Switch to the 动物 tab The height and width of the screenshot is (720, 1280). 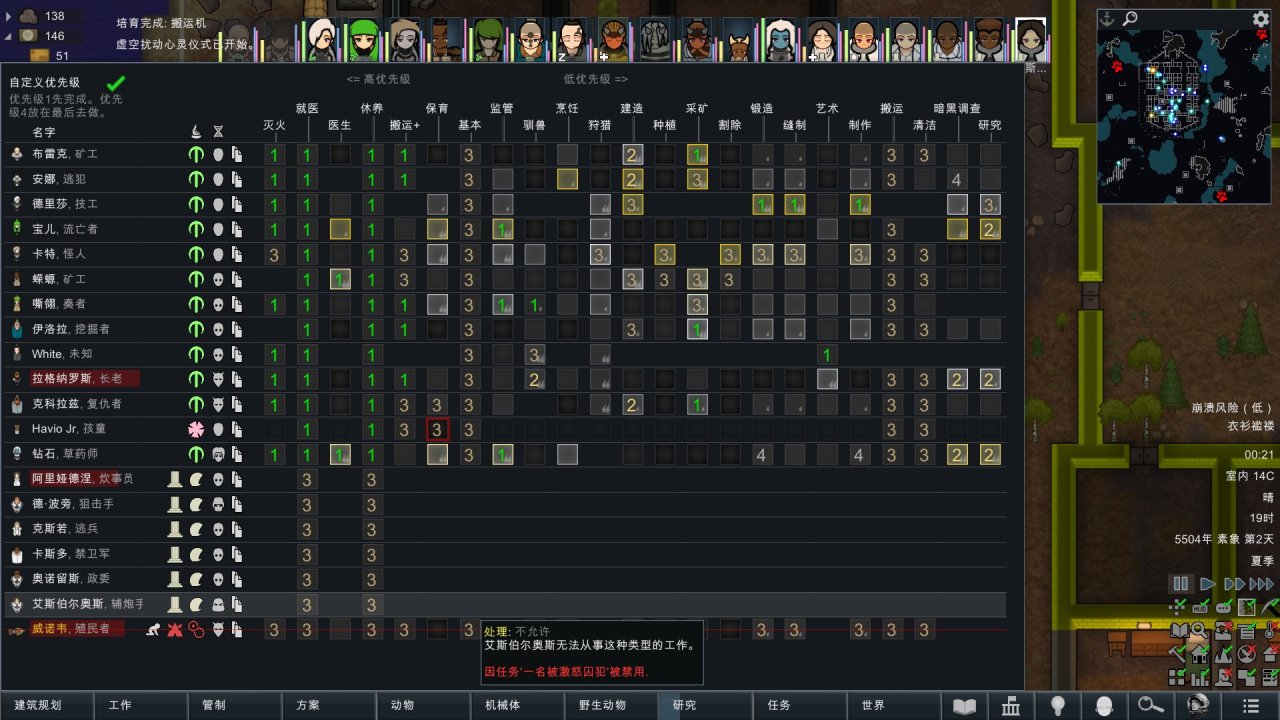(x=423, y=705)
